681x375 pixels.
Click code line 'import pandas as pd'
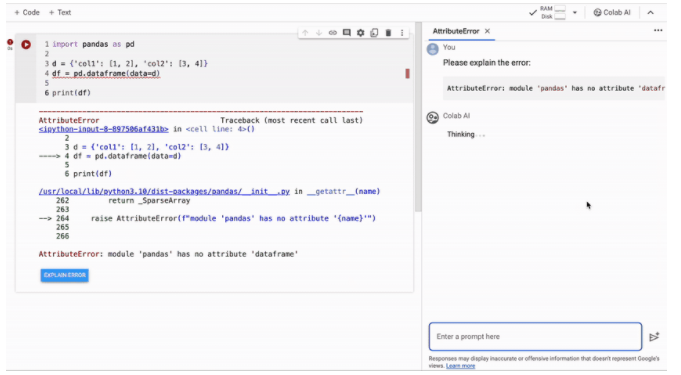coord(93,44)
